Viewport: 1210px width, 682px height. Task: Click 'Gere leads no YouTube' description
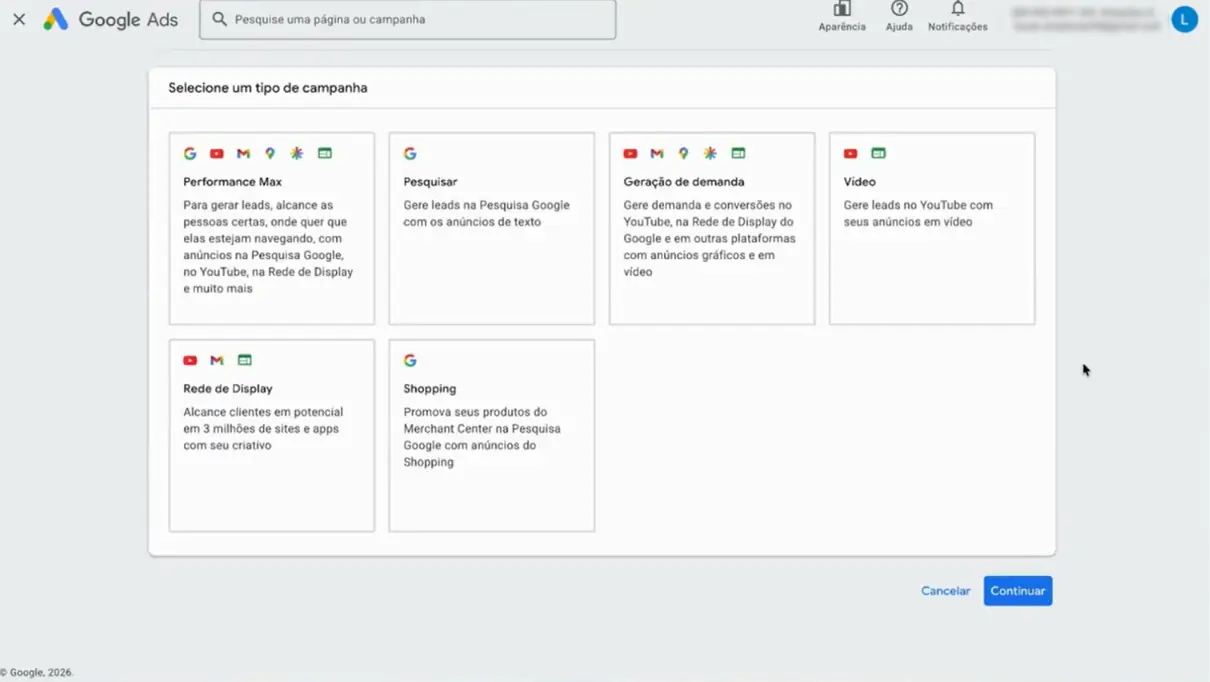[918, 213]
